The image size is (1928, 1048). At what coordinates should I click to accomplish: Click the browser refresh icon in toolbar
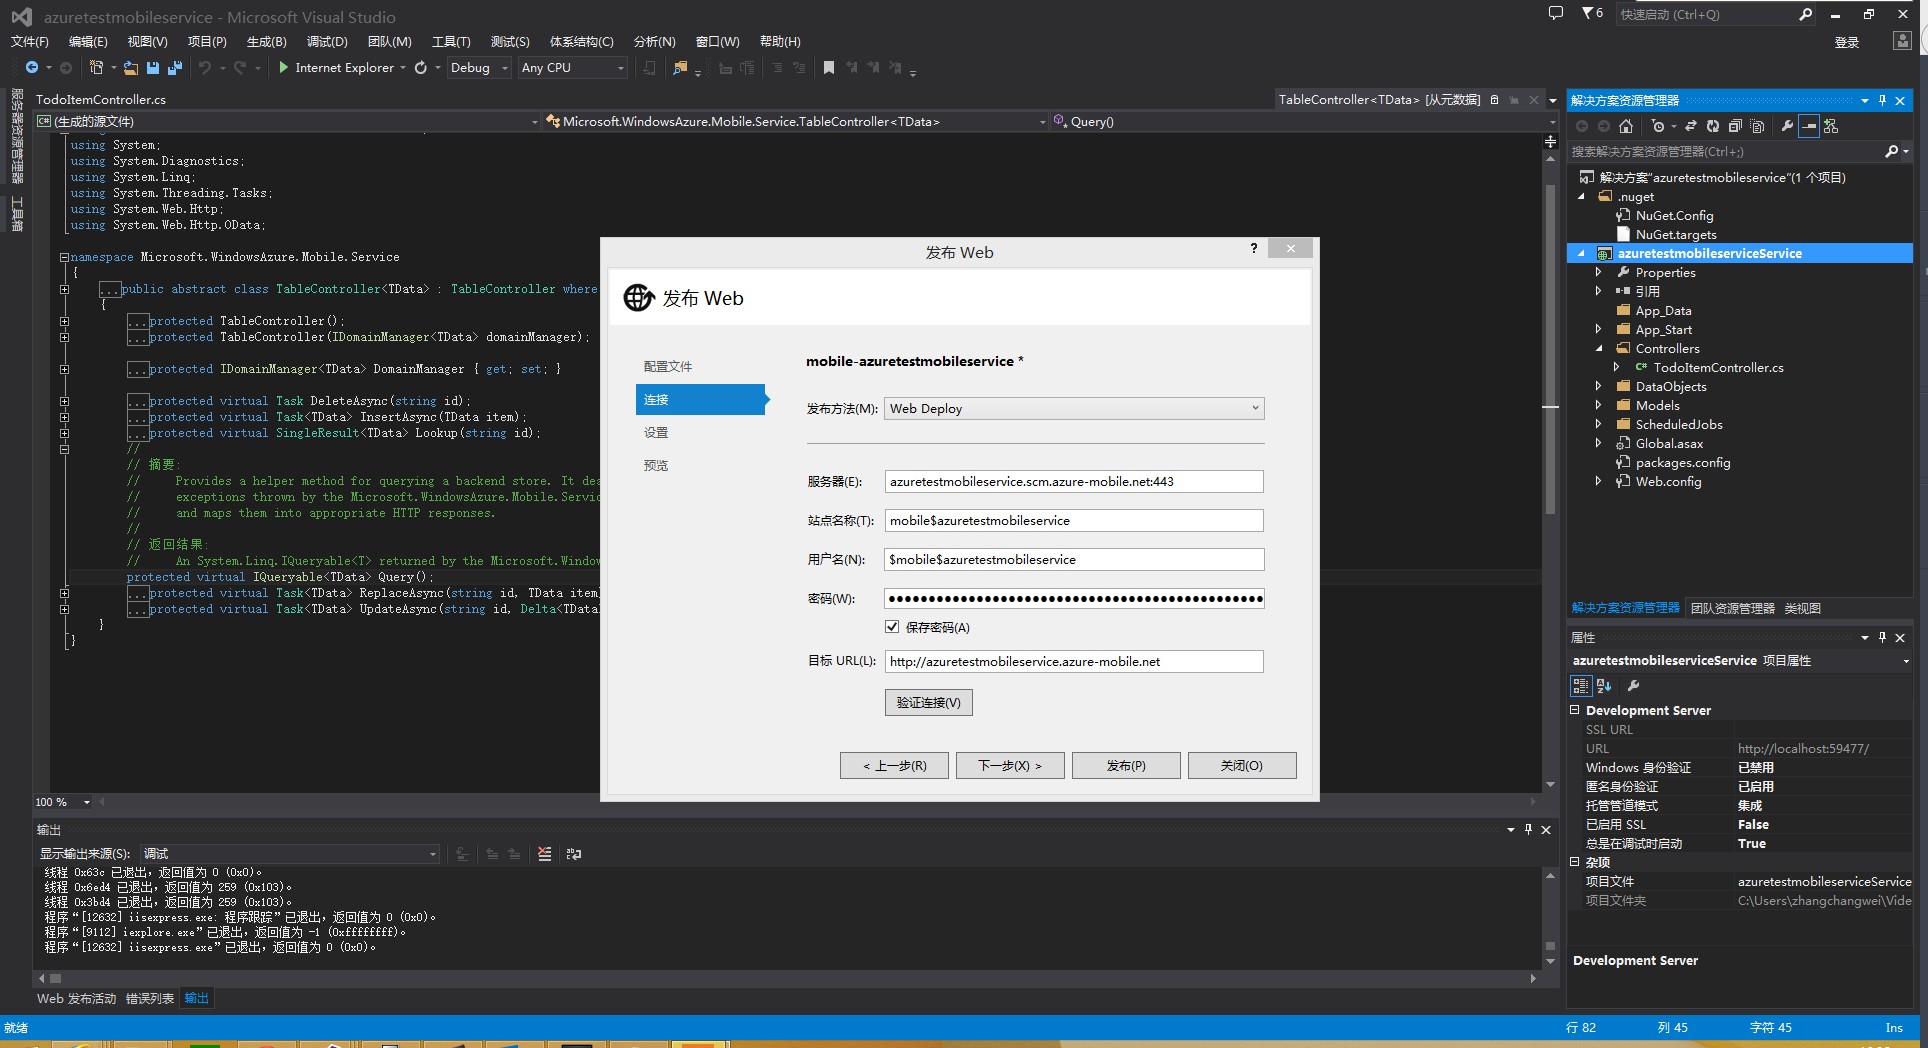tap(421, 68)
